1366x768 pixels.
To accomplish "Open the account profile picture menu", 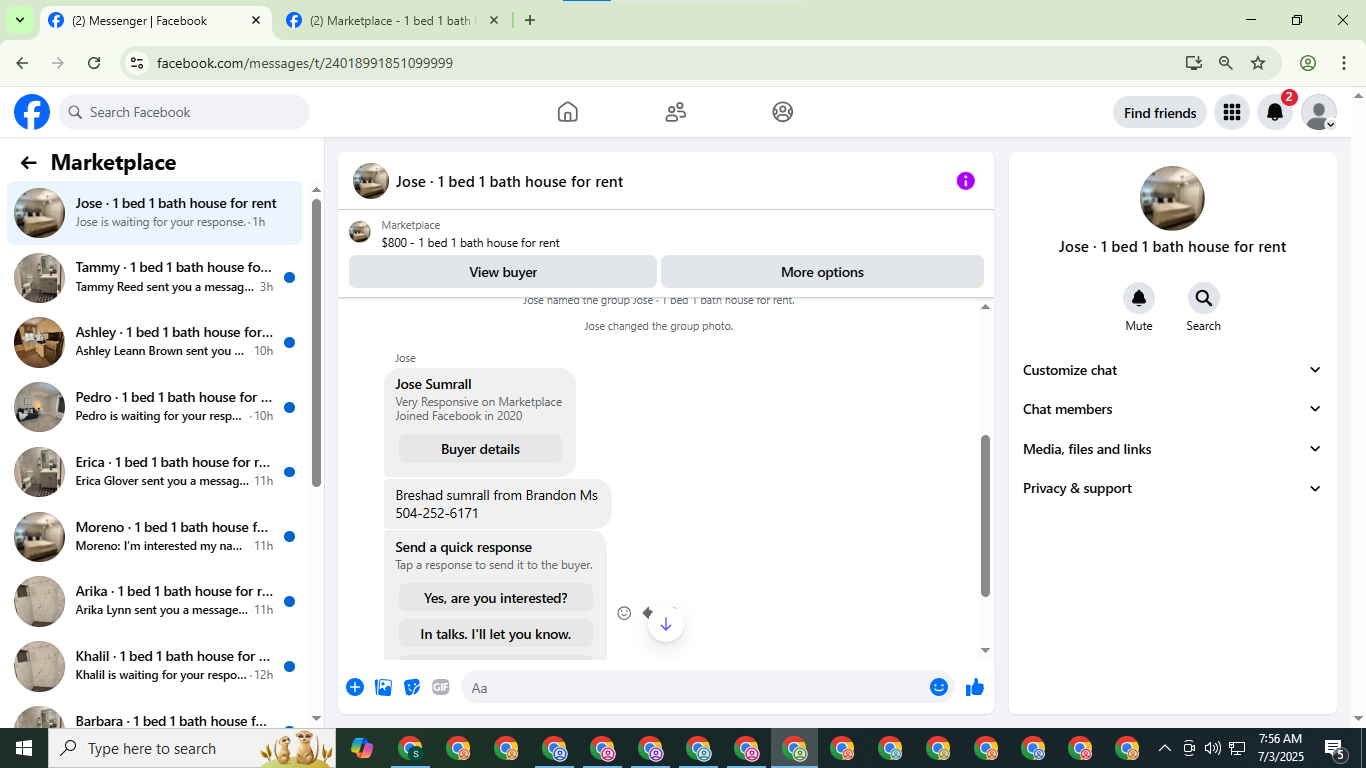I will pyautogui.click(x=1319, y=112).
